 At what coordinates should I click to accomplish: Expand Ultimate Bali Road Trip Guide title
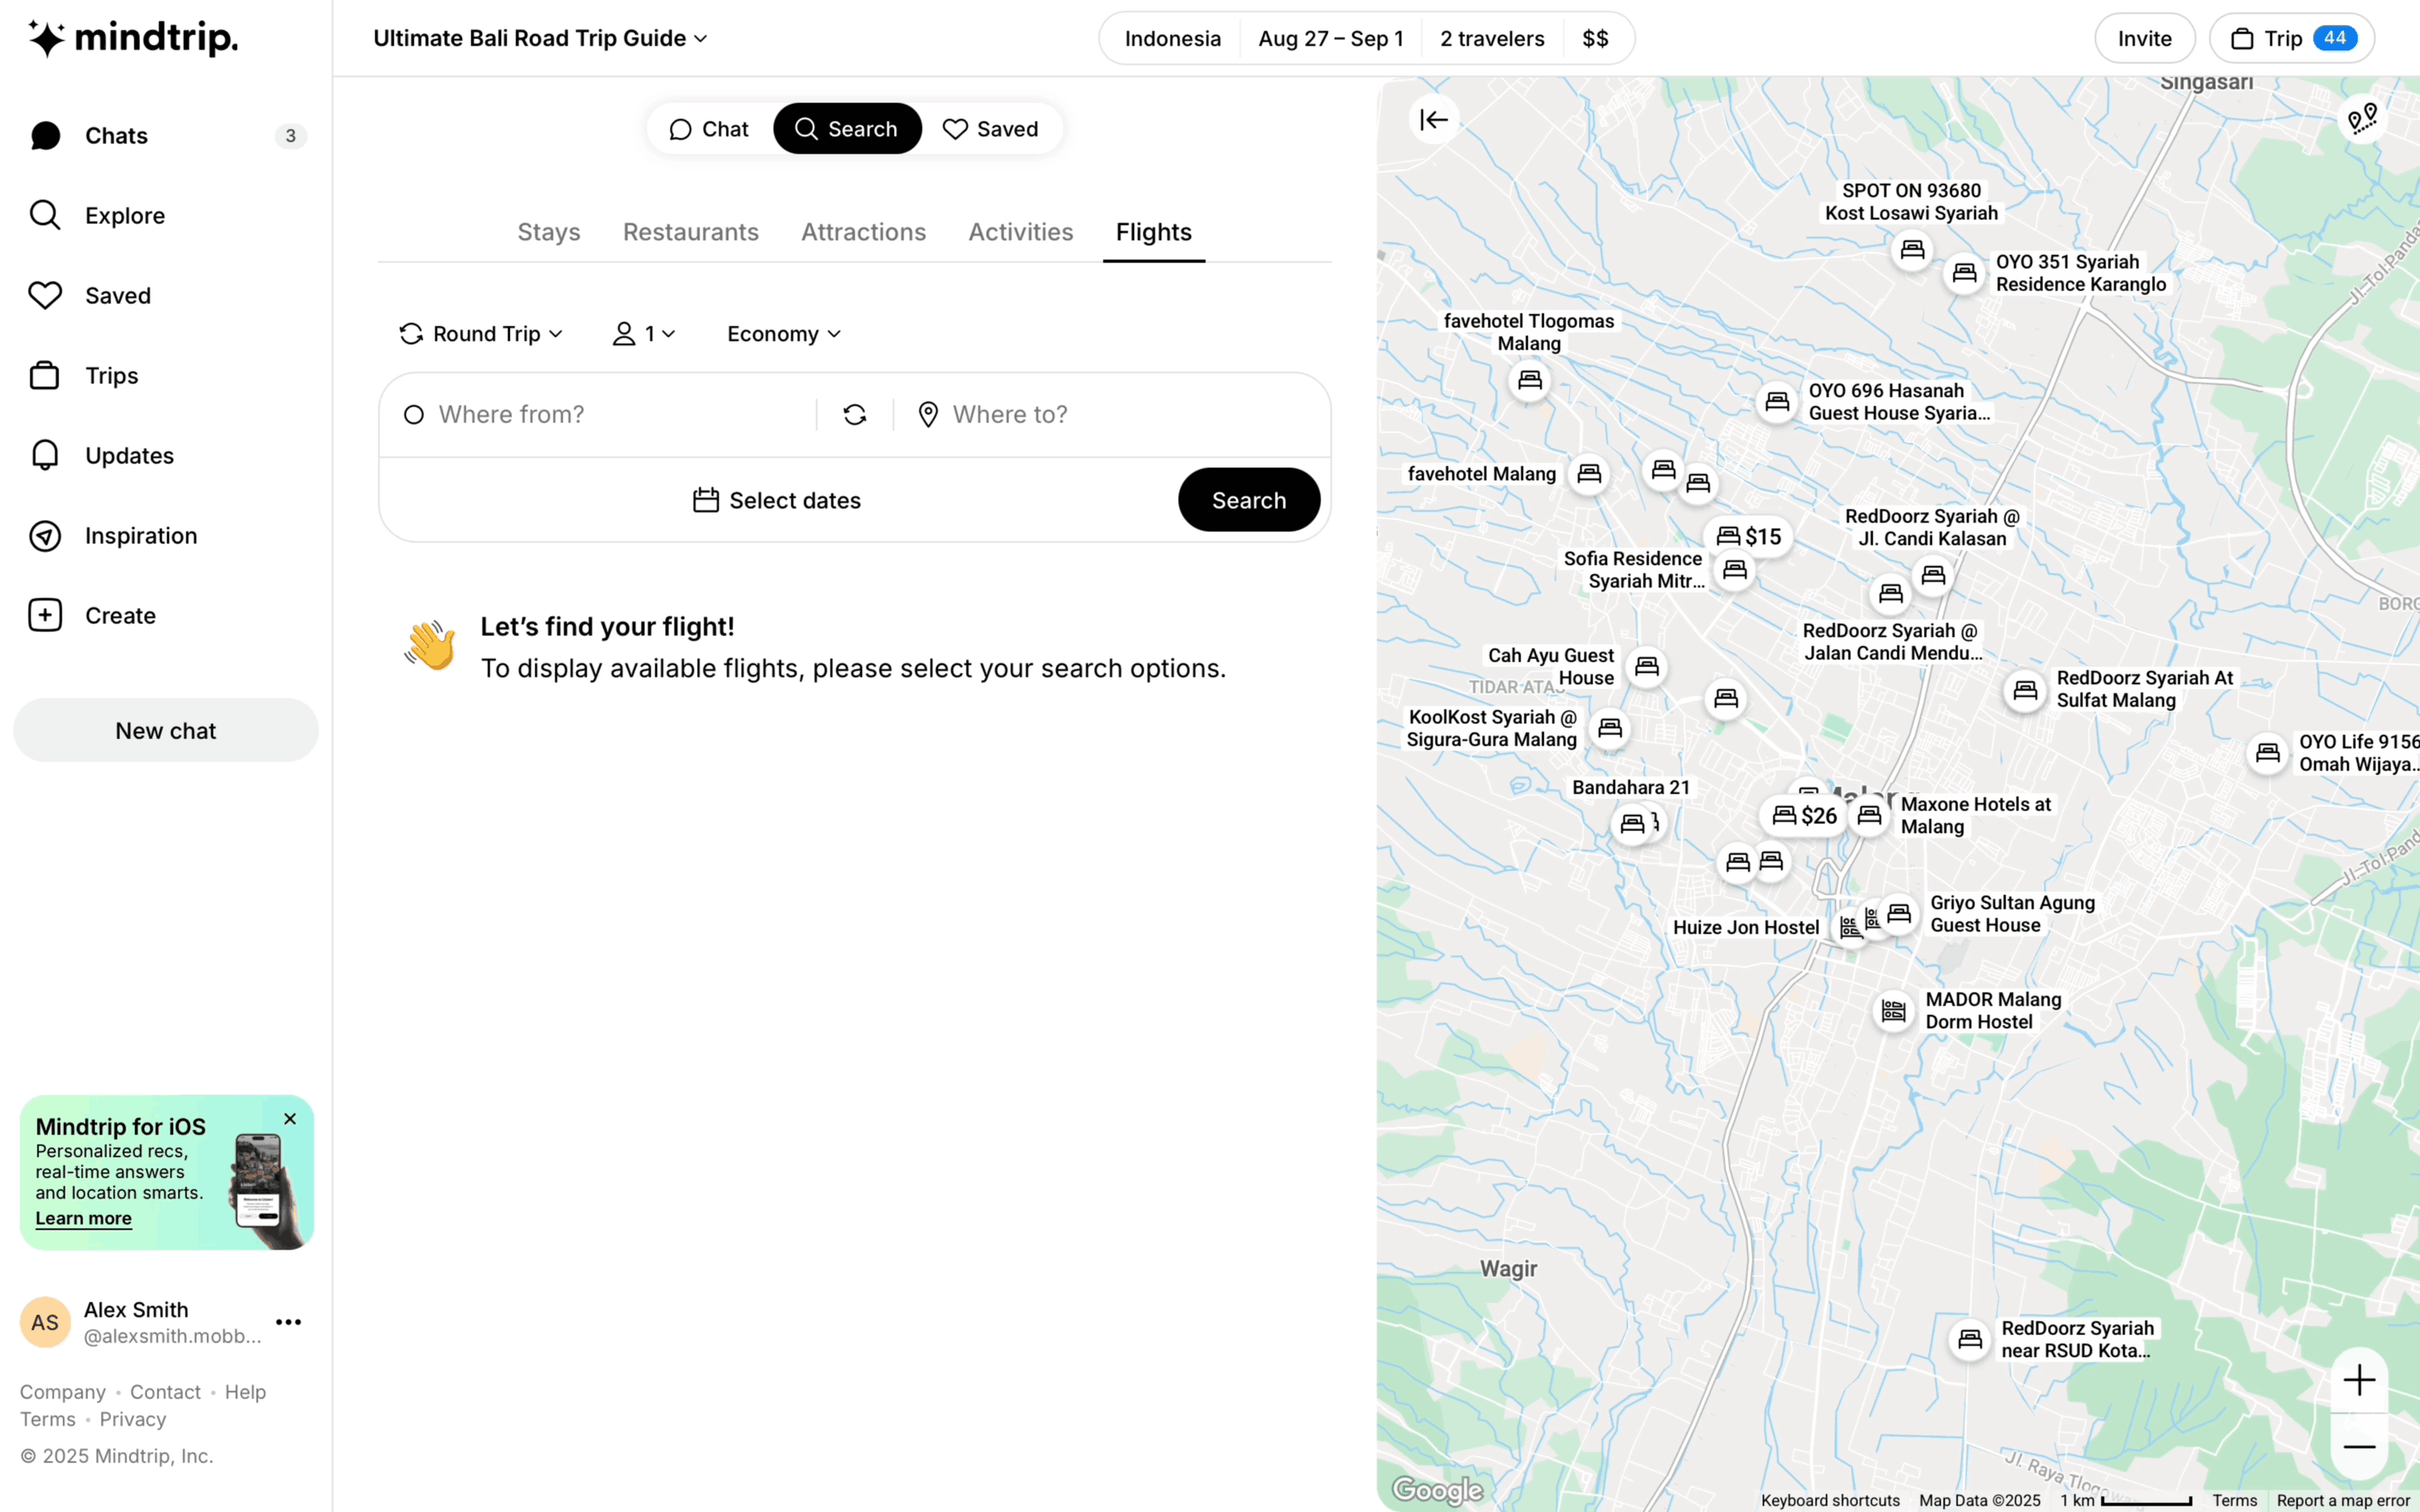click(x=540, y=38)
